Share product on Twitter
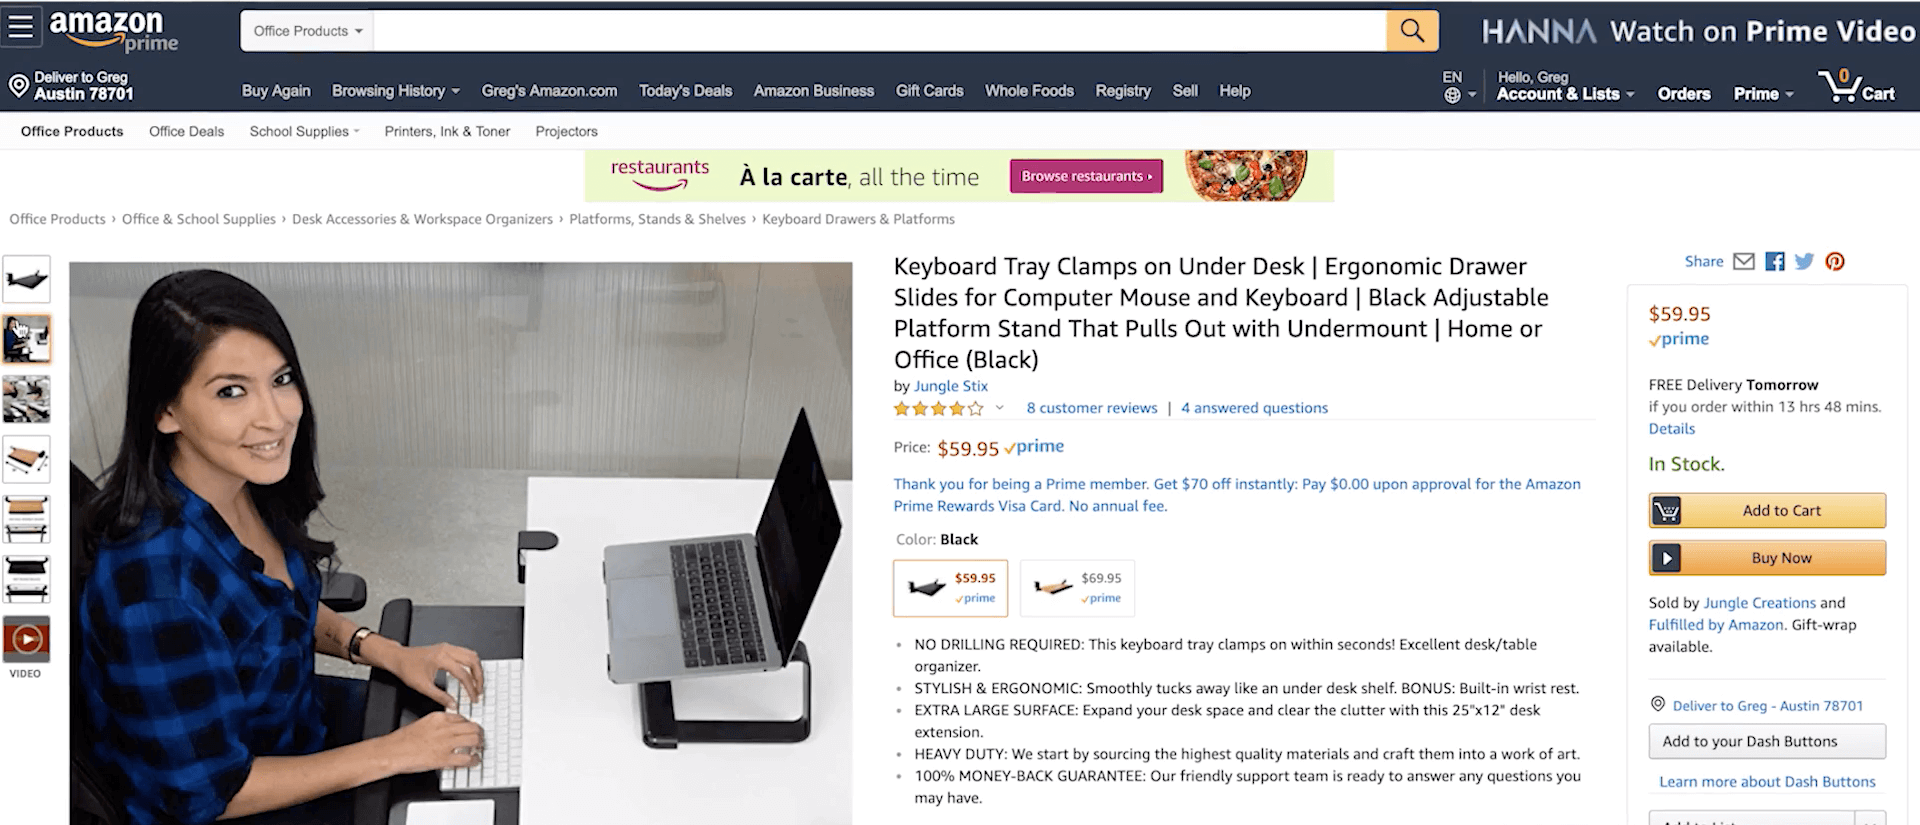 (x=1805, y=261)
